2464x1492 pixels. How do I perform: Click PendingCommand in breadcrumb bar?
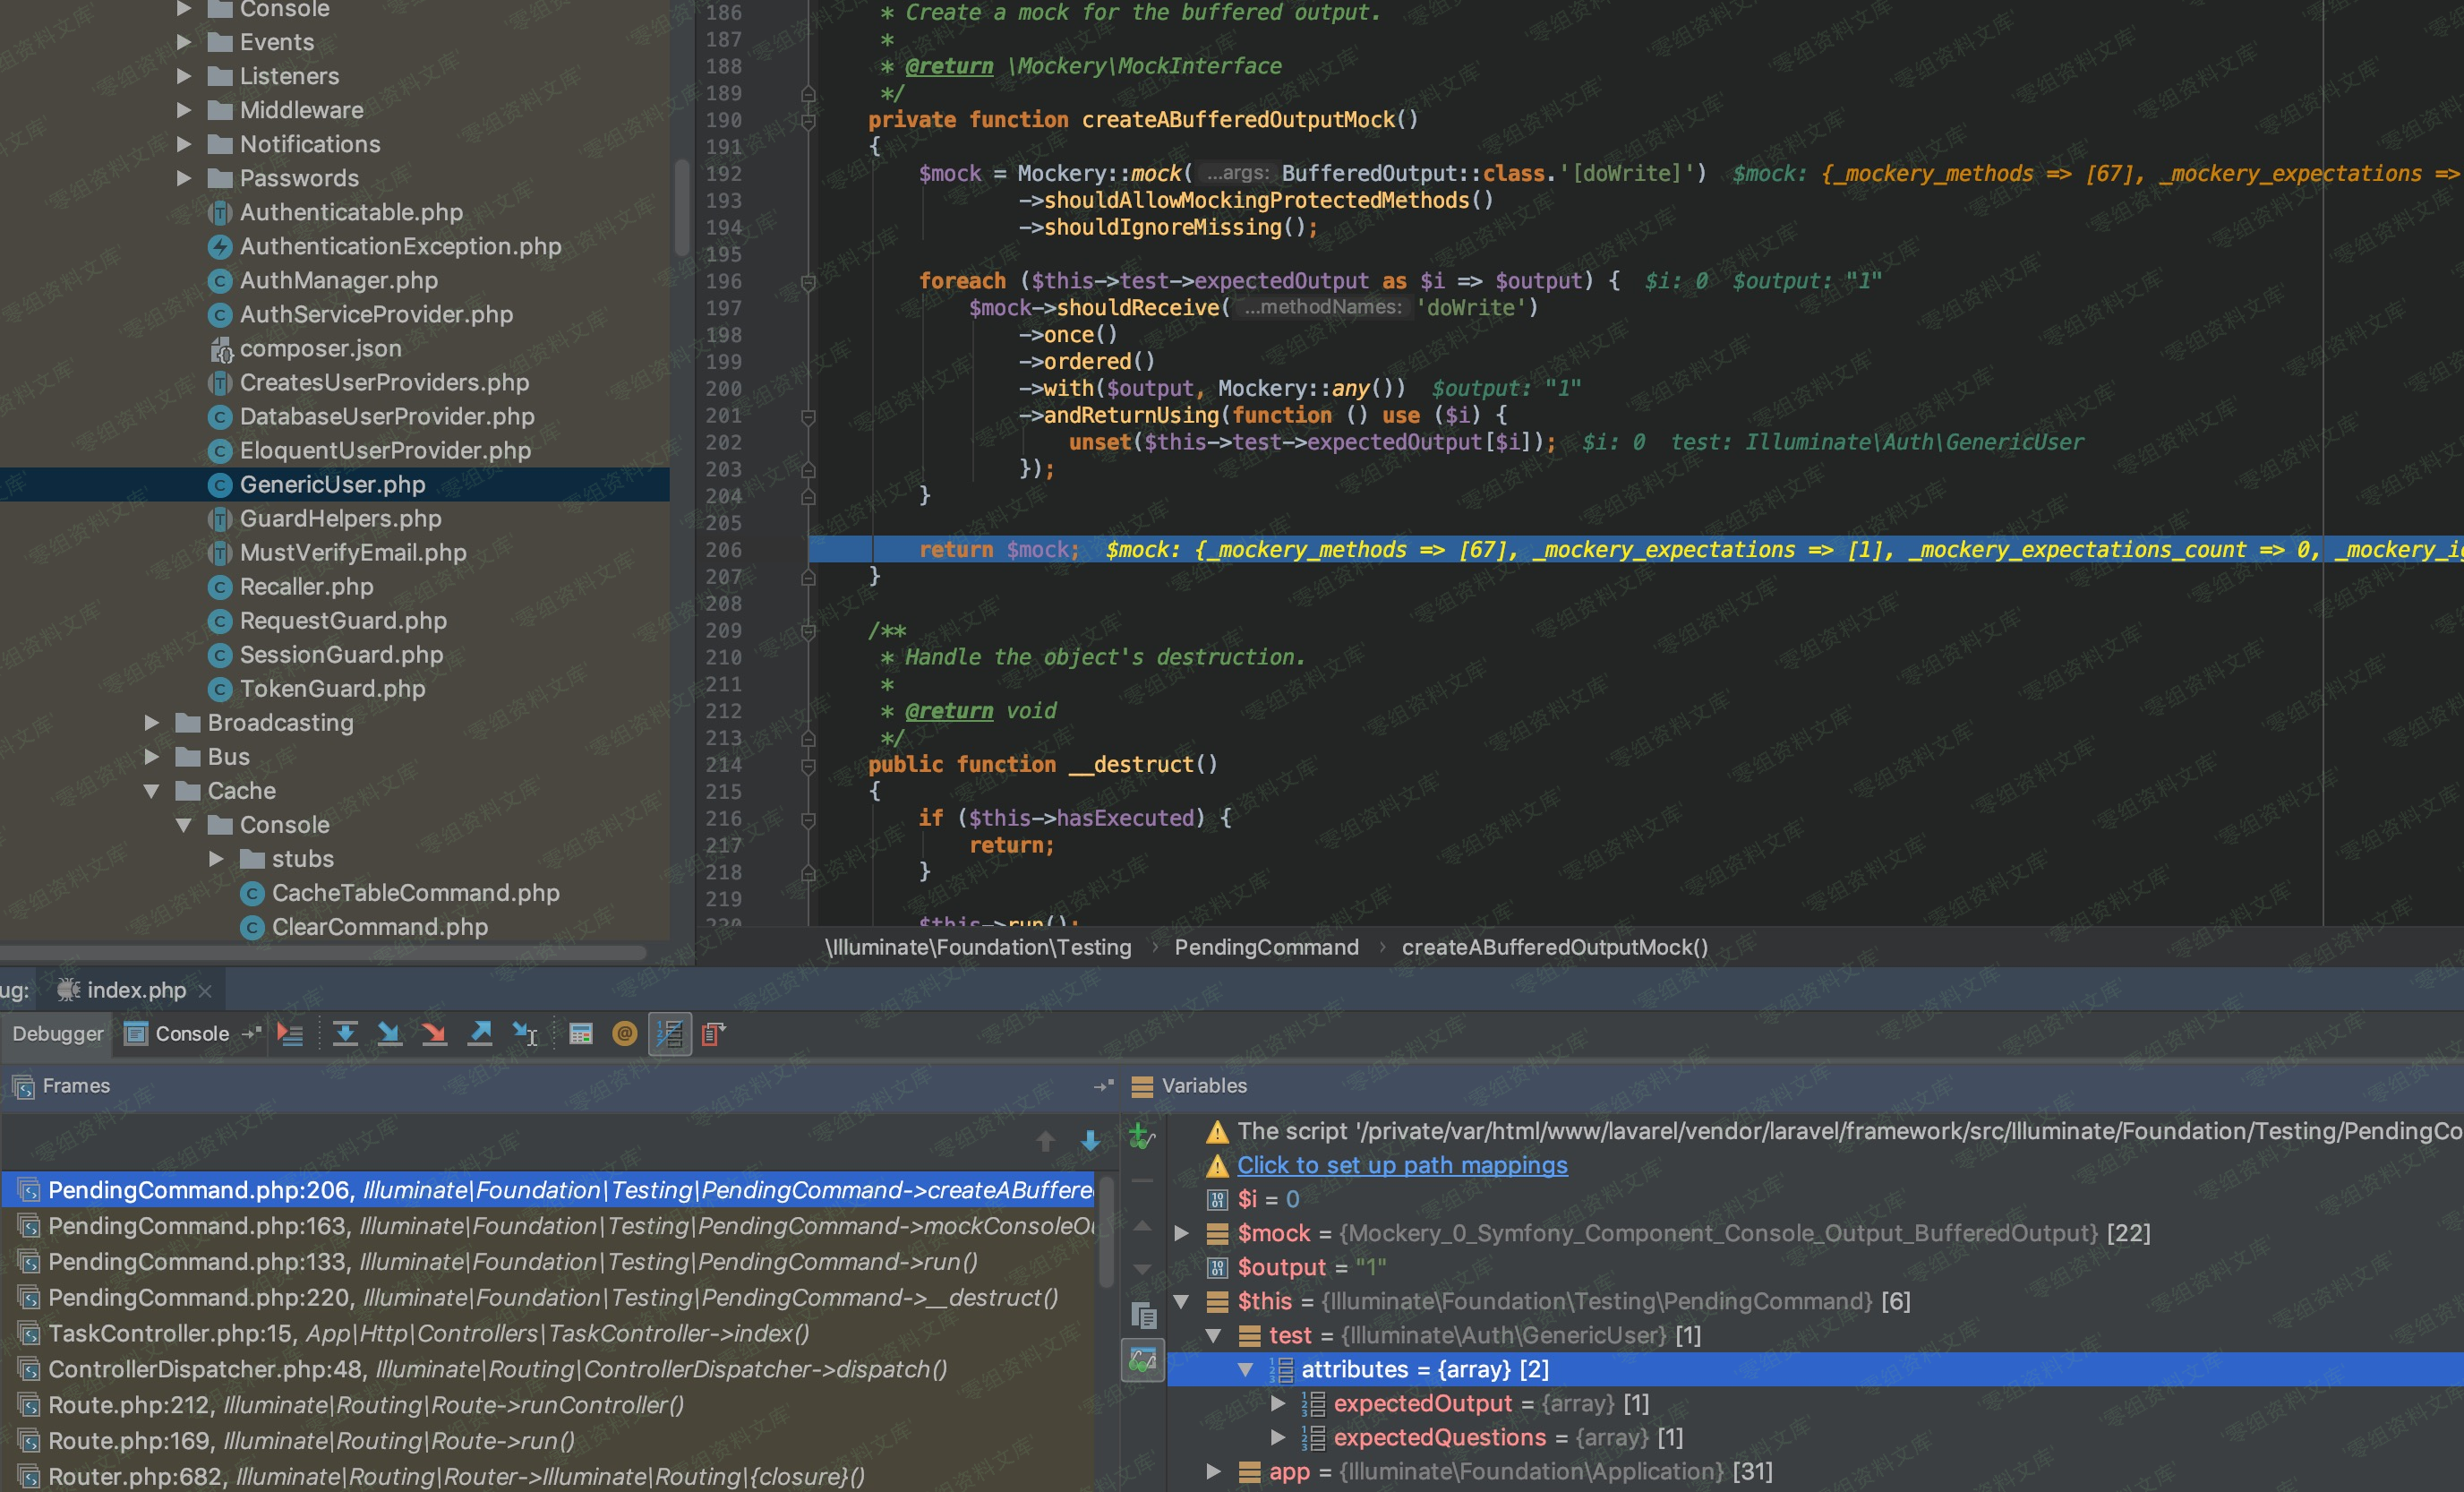coord(1266,947)
